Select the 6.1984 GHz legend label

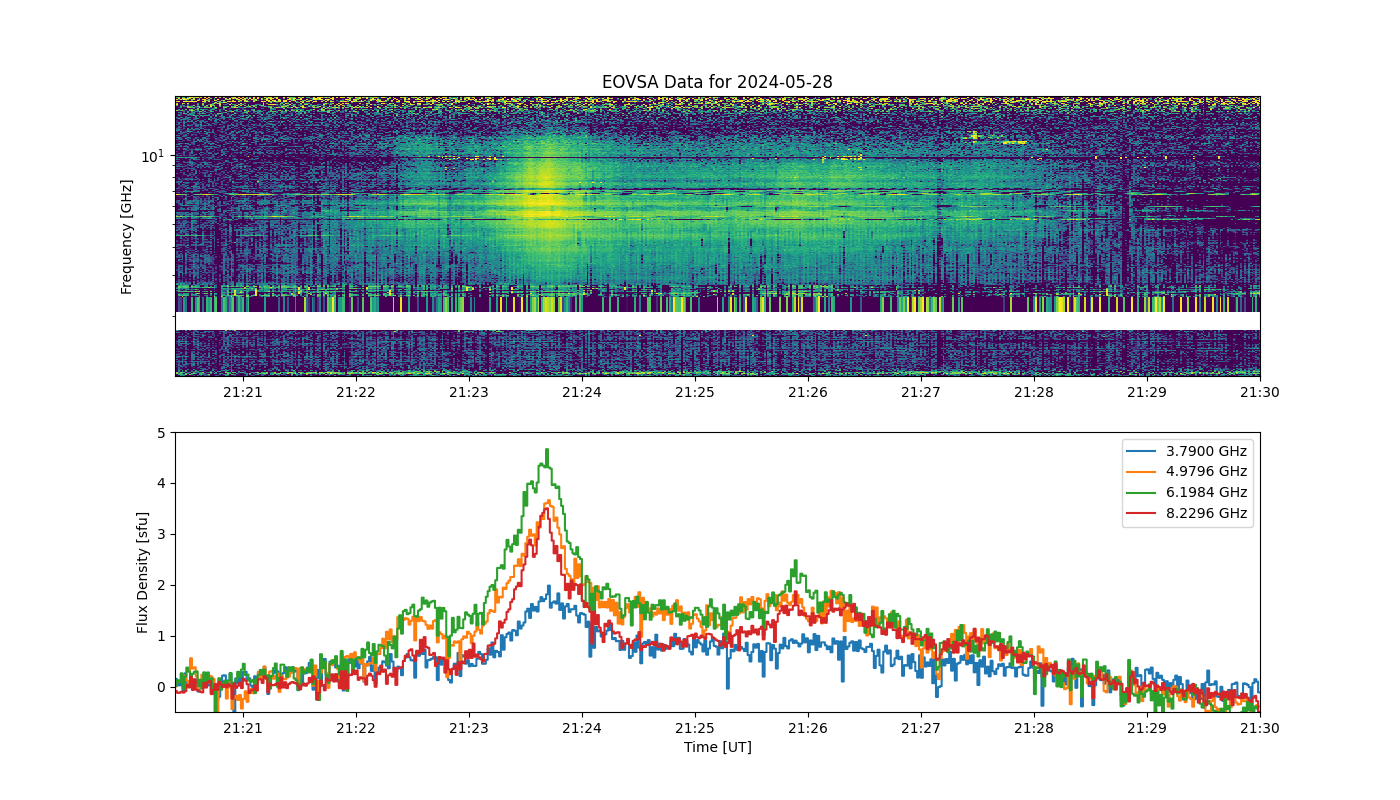click(x=1207, y=492)
